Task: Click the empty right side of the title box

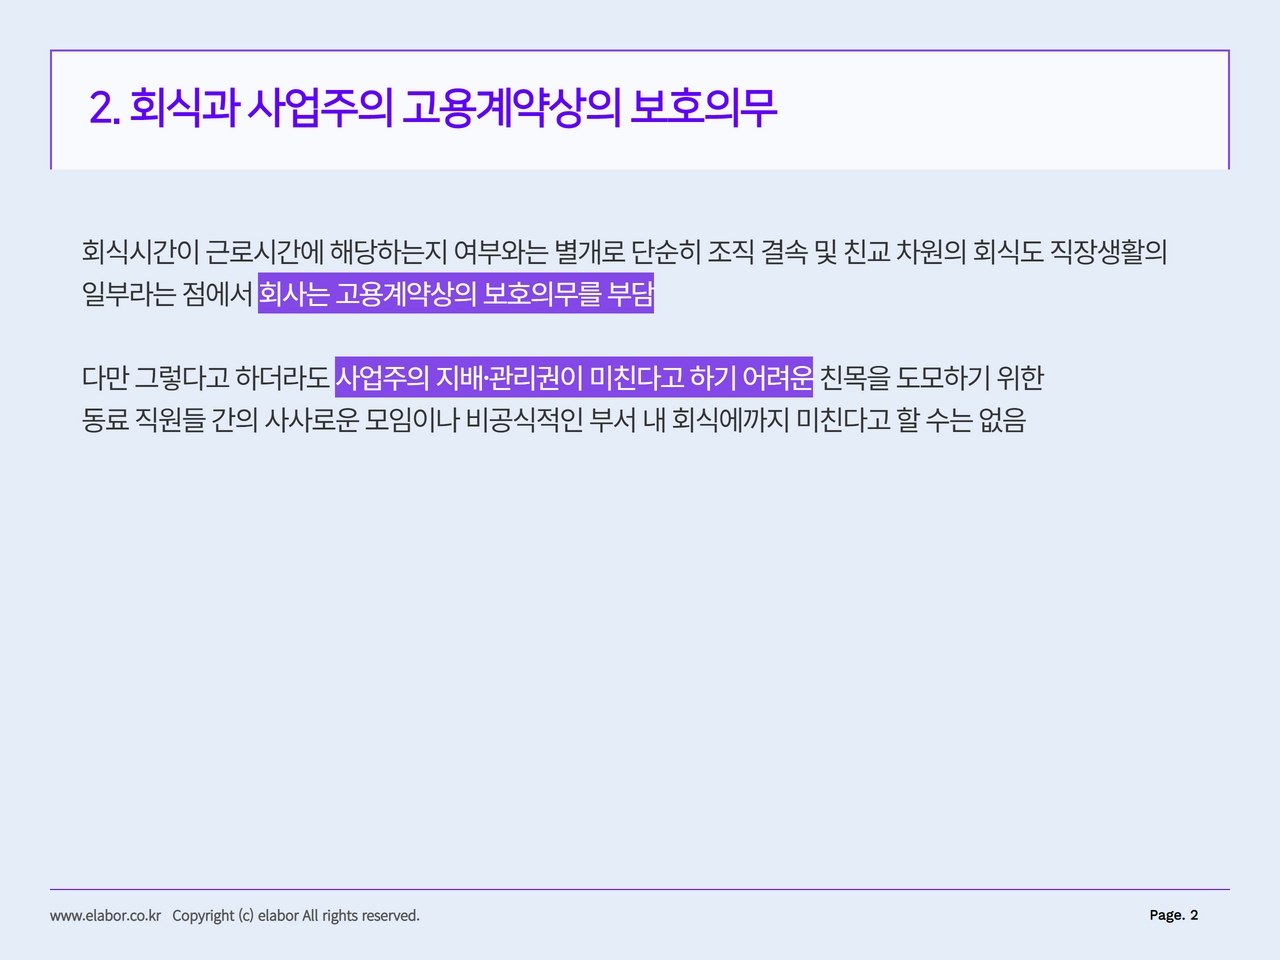Action: click(1000, 110)
